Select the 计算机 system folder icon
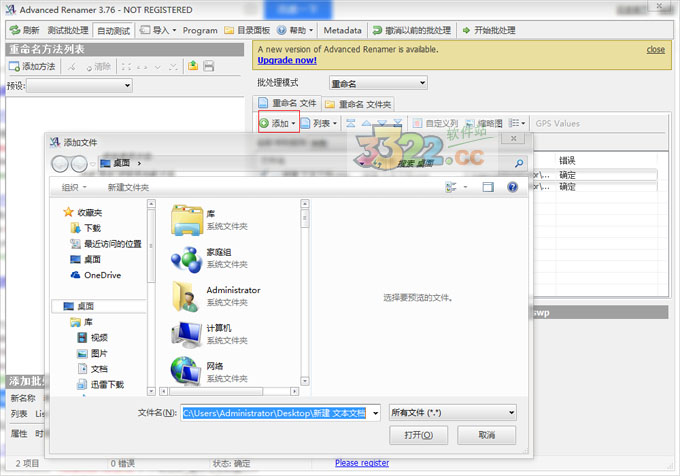680x476 pixels. click(187, 335)
